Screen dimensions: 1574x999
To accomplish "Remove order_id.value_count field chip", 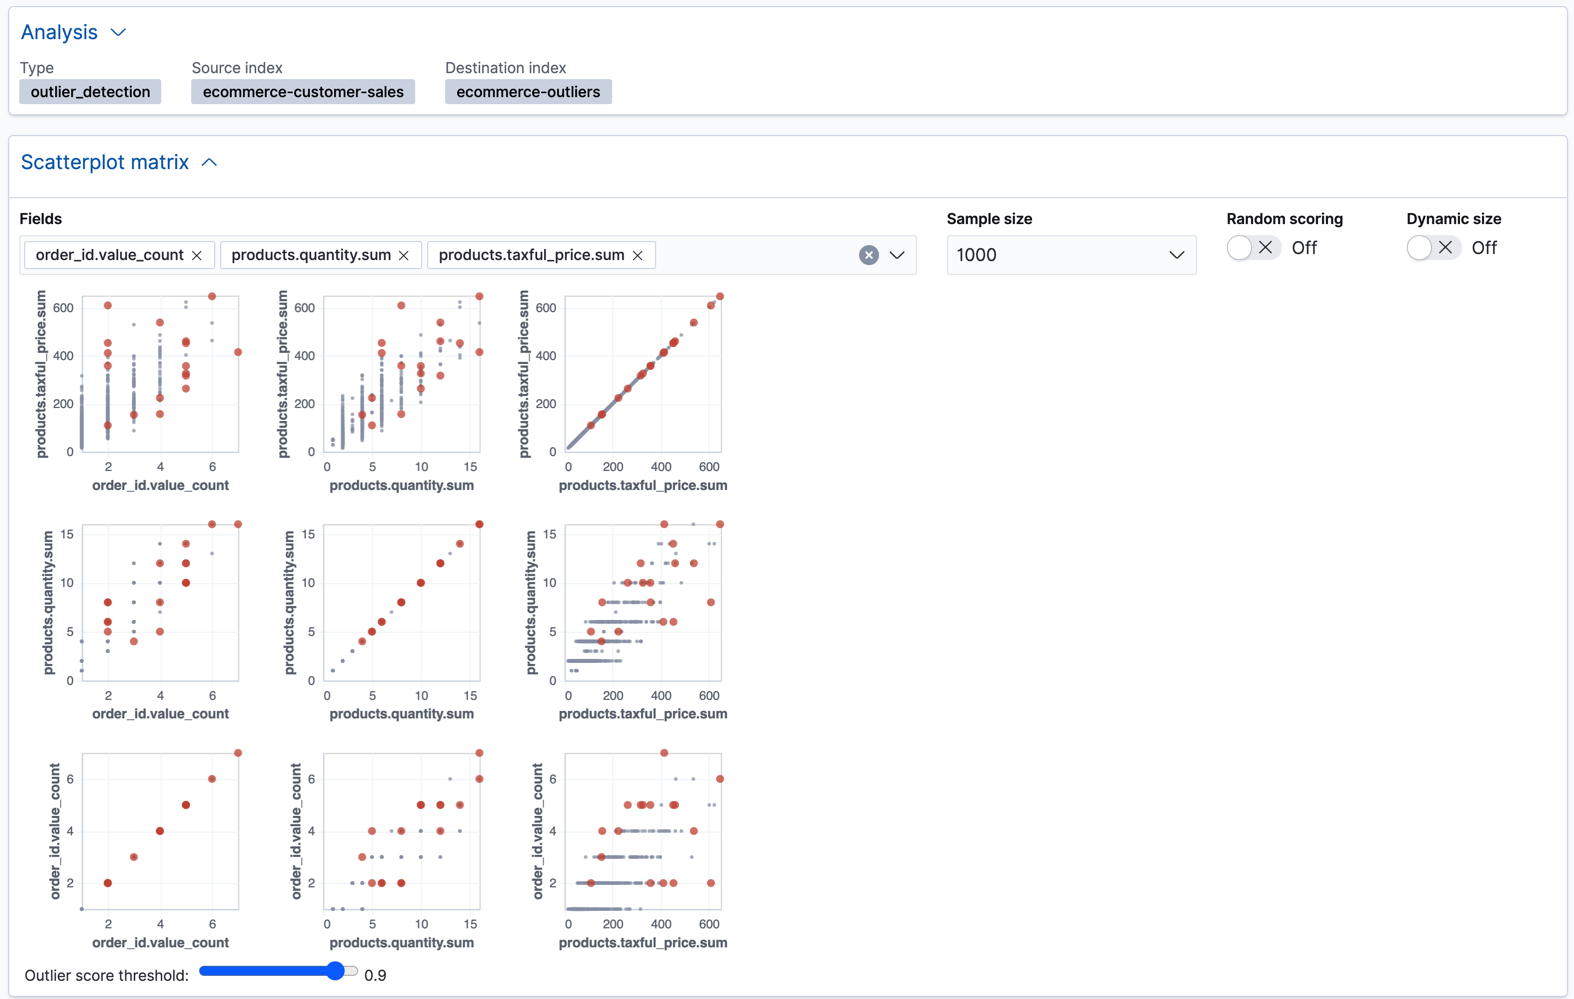I will 197,255.
